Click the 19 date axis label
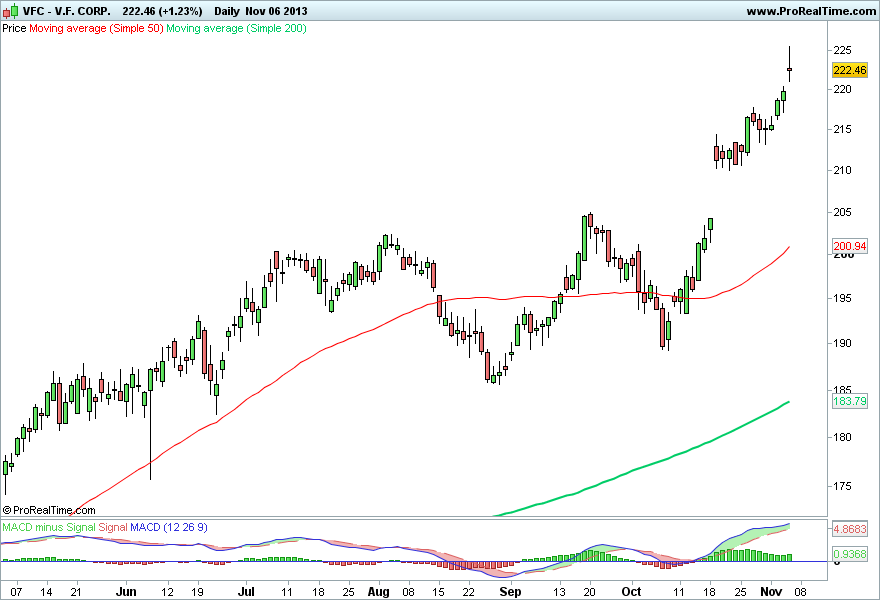 (x=197, y=592)
